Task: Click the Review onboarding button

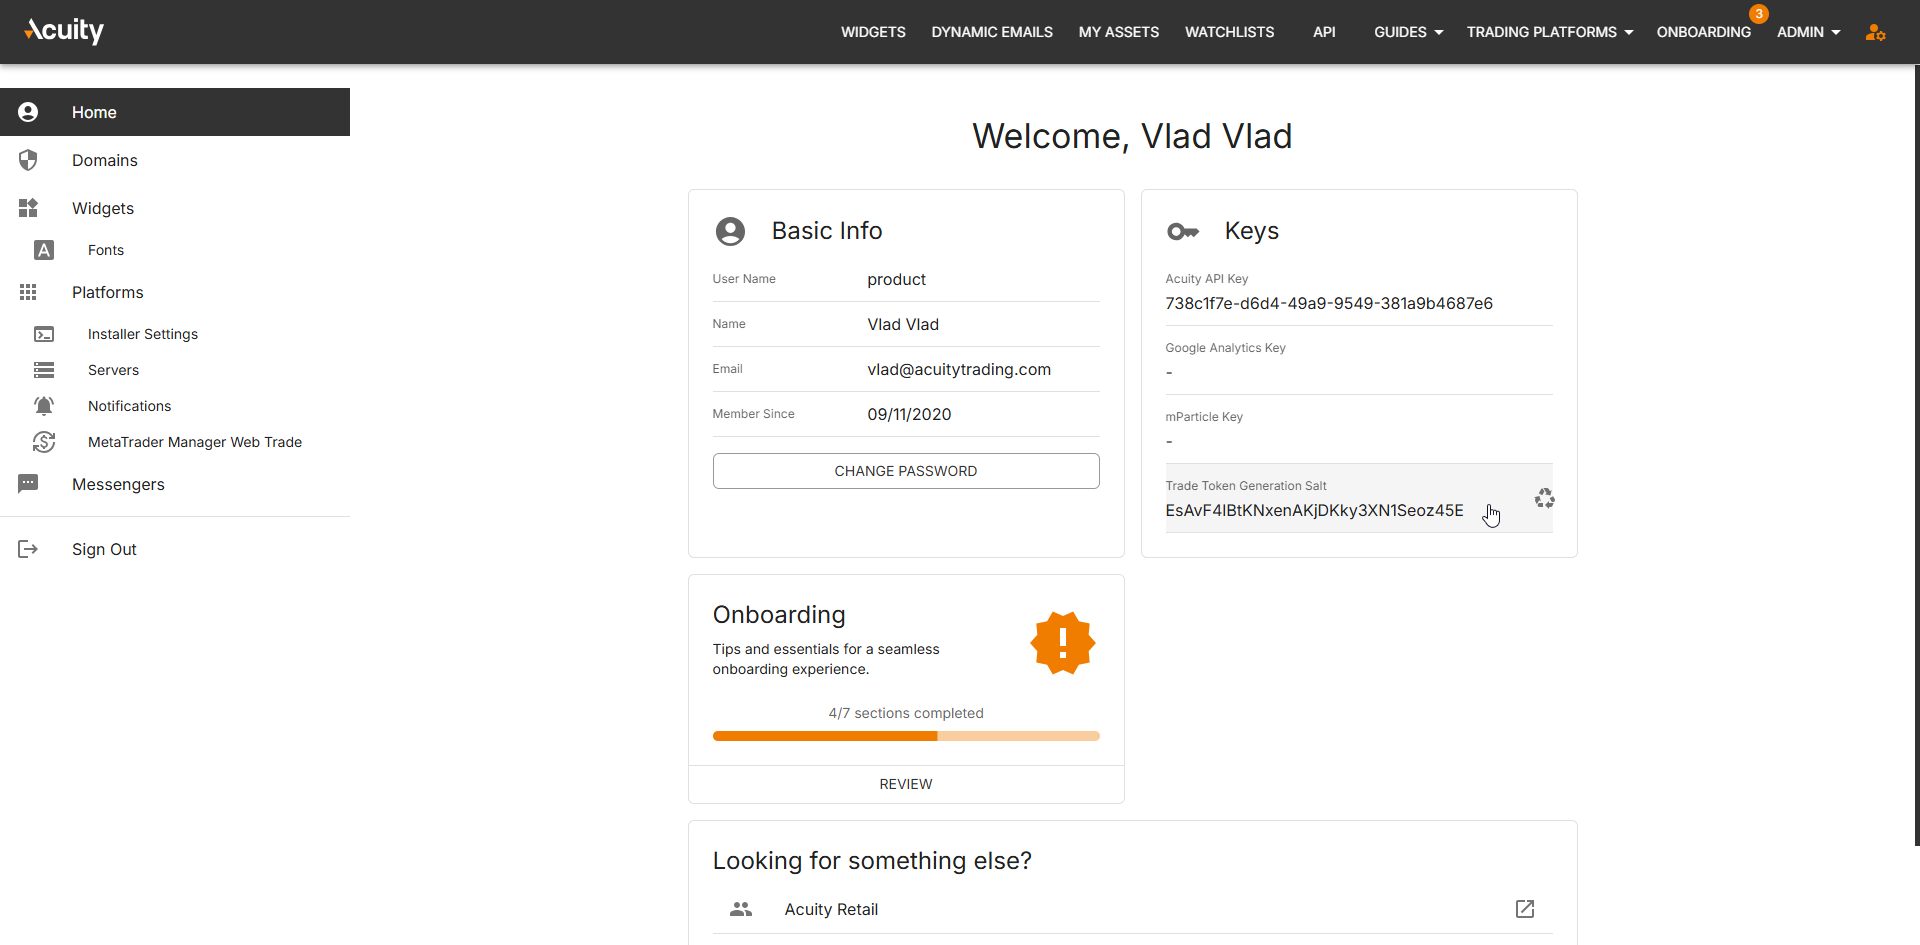Action: tap(906, 784)
